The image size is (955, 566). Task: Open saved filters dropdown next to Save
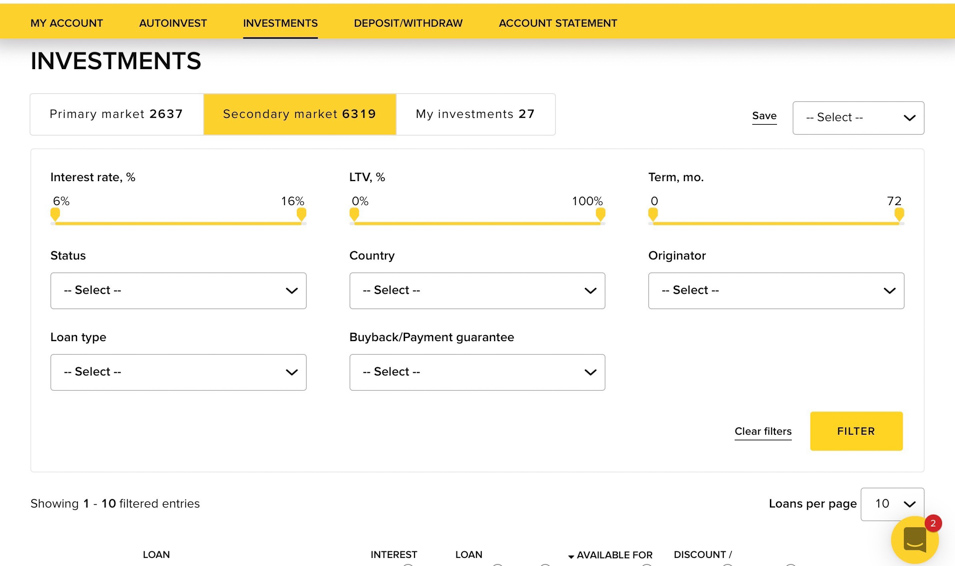858,118
